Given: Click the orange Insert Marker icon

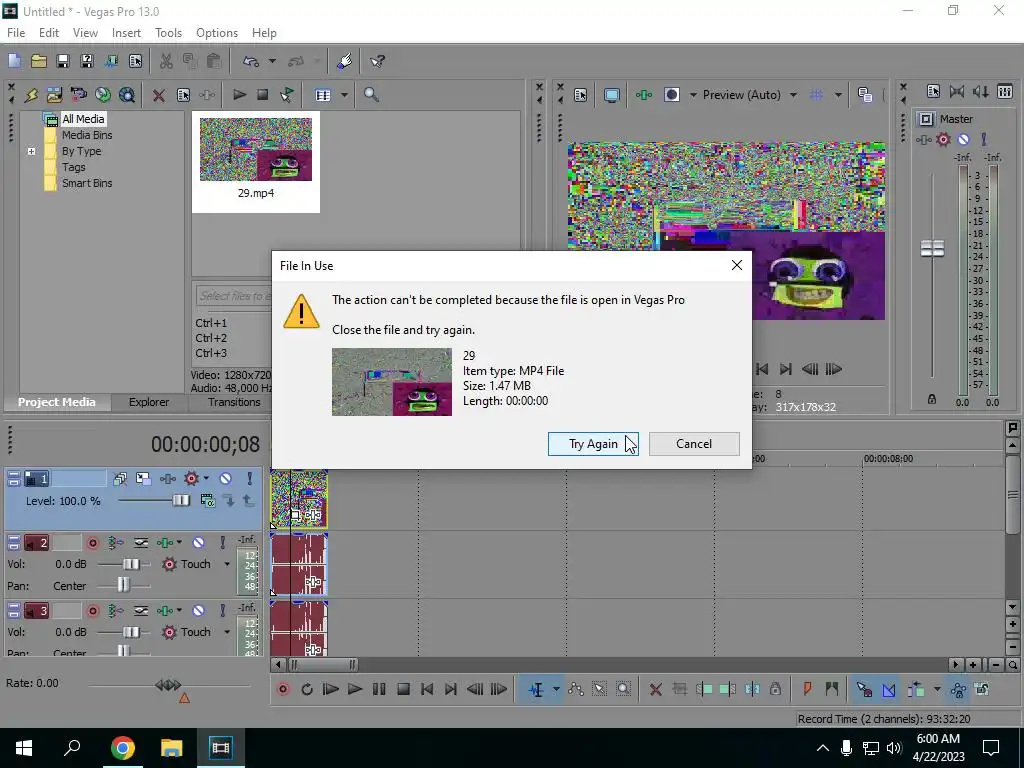Looking at the screenshot, I should coord(807,689).
